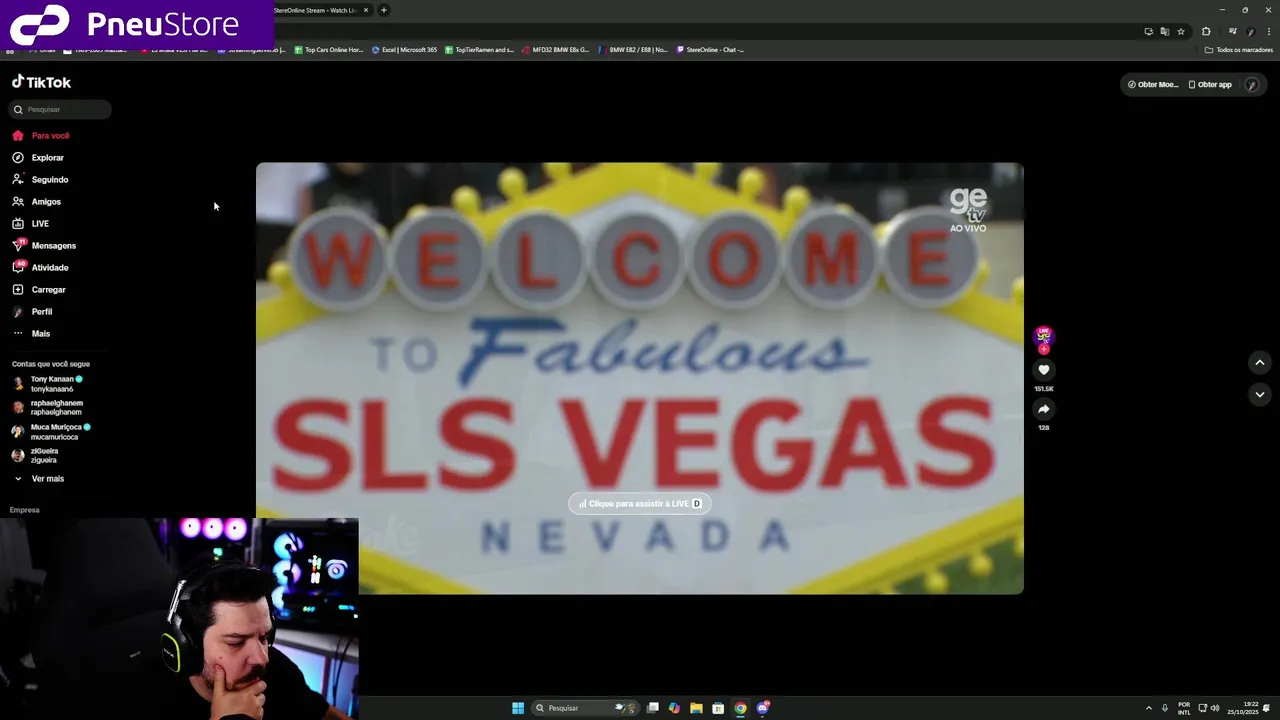Click Obter app button
1280x720 pixels.
[1210, 85]
